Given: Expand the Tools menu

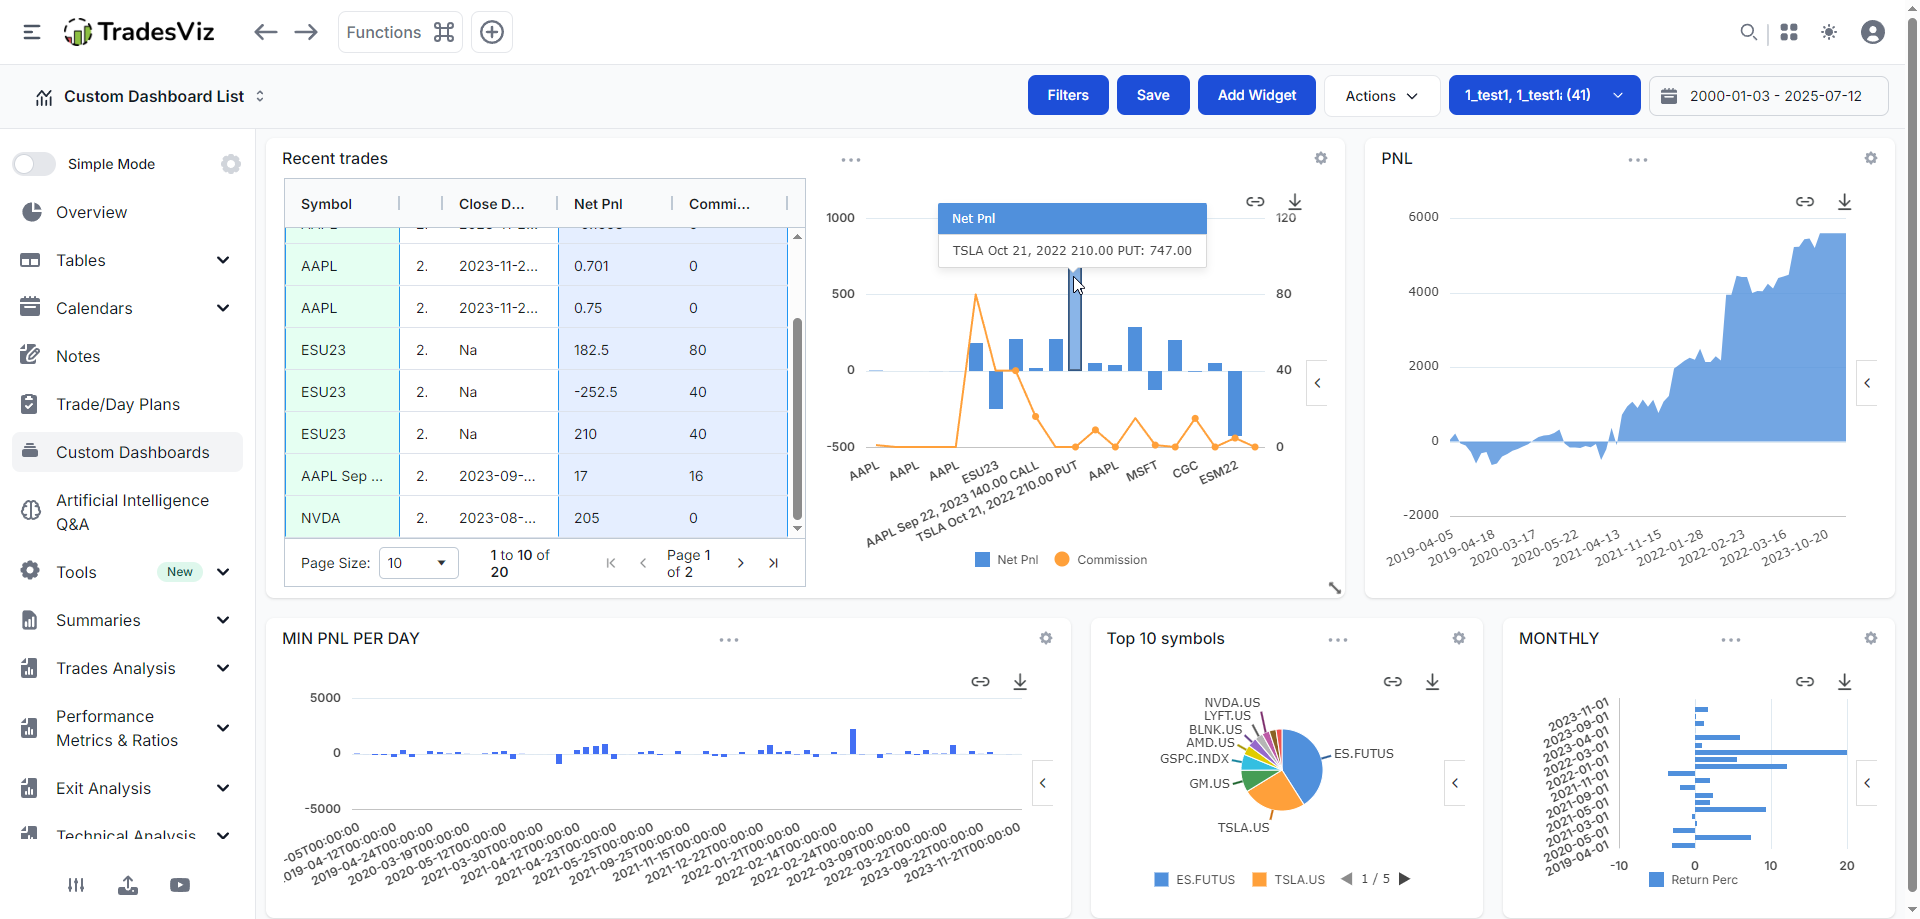Looking at the screenshot, I should pyautogui.click(x=127, y=572).
